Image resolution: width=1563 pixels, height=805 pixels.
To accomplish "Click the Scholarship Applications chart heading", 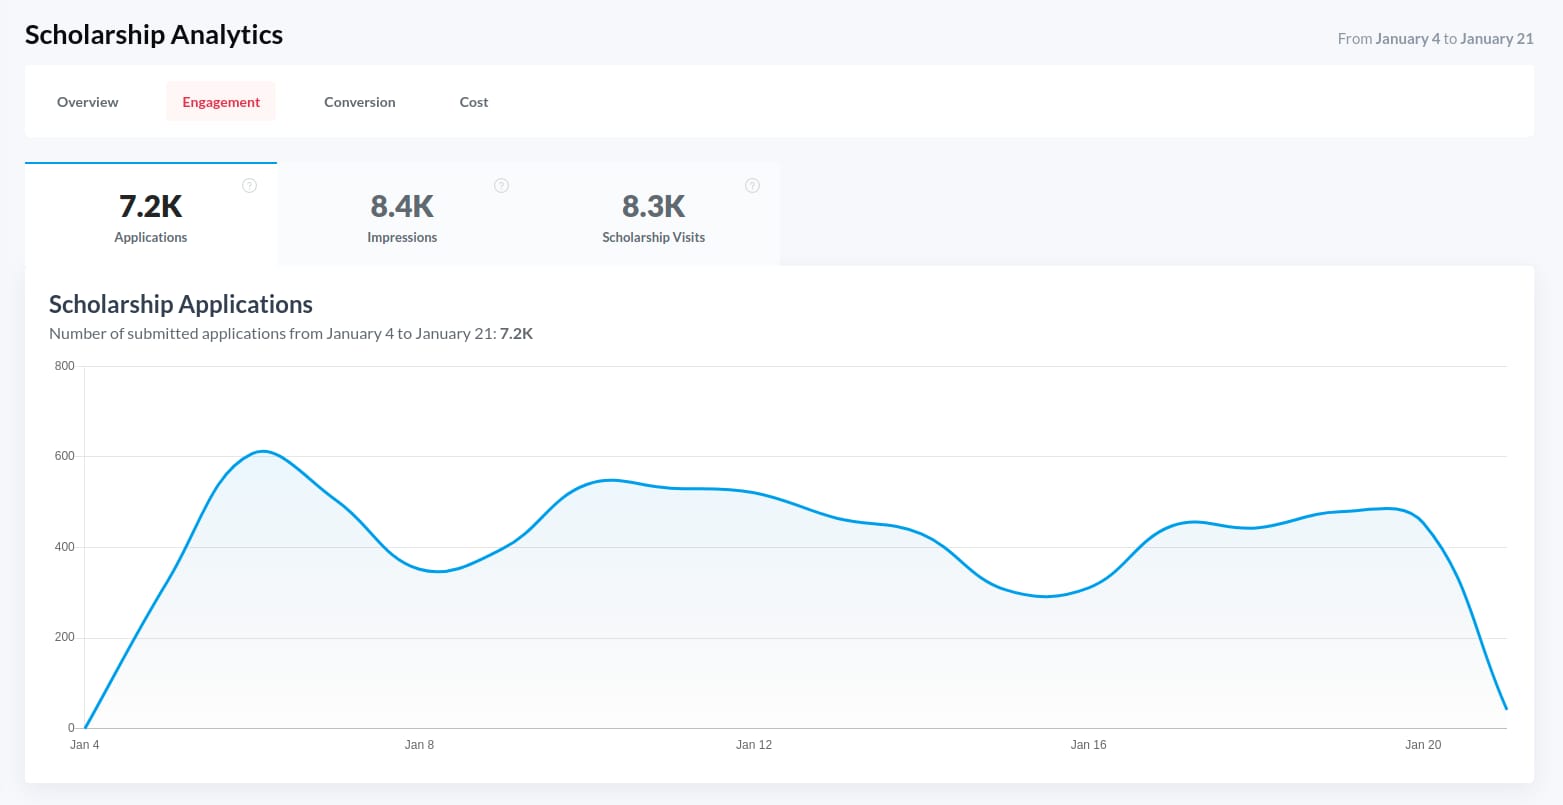I will (x=181, y=305).
